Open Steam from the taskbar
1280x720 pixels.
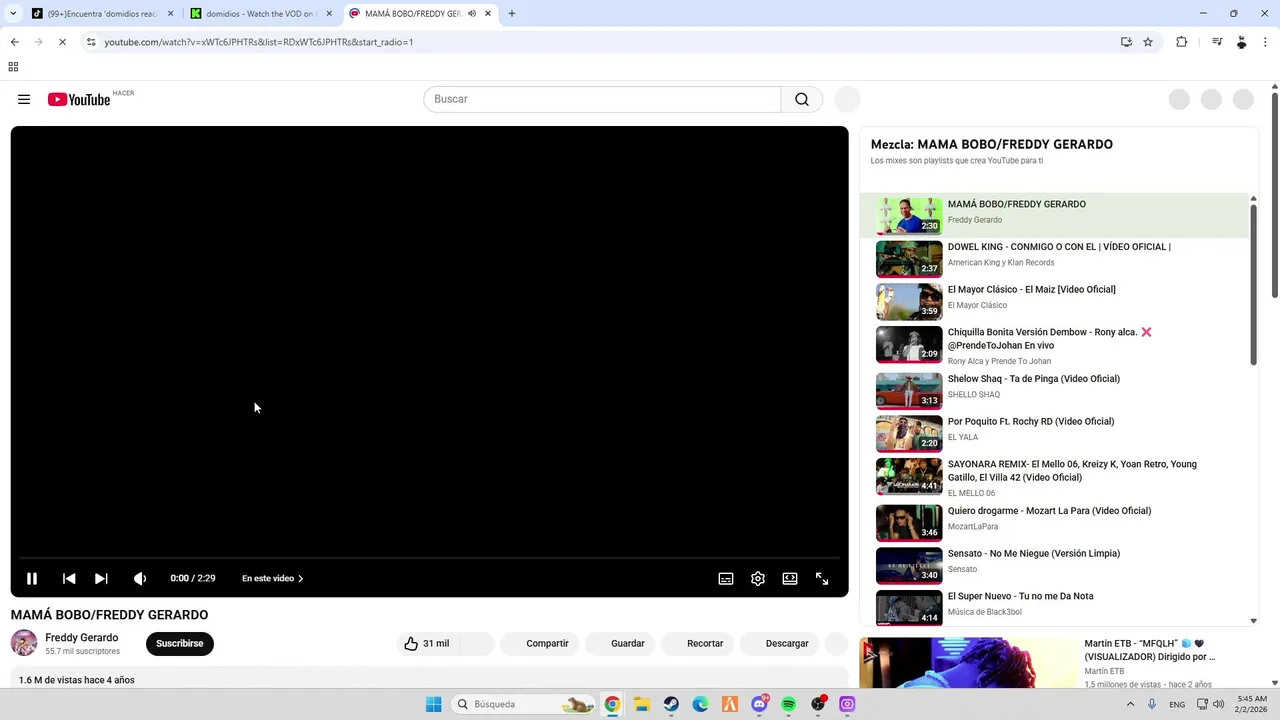[x=671, y=704]
